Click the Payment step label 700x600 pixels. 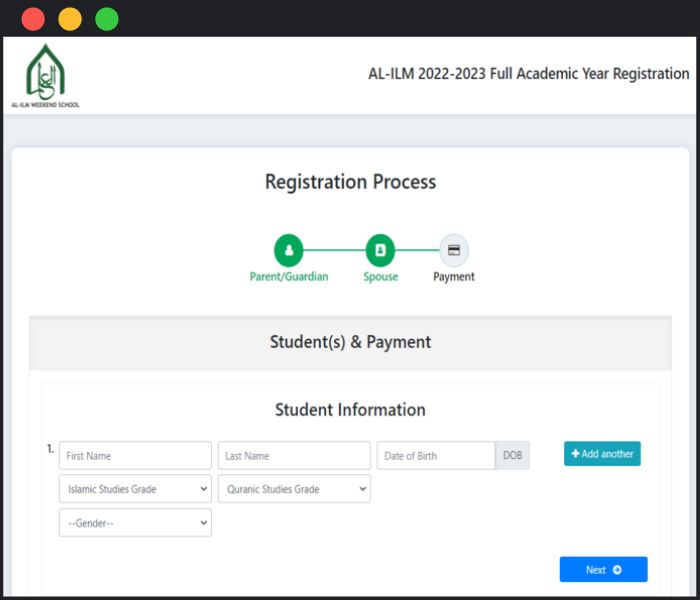[453, 277]
